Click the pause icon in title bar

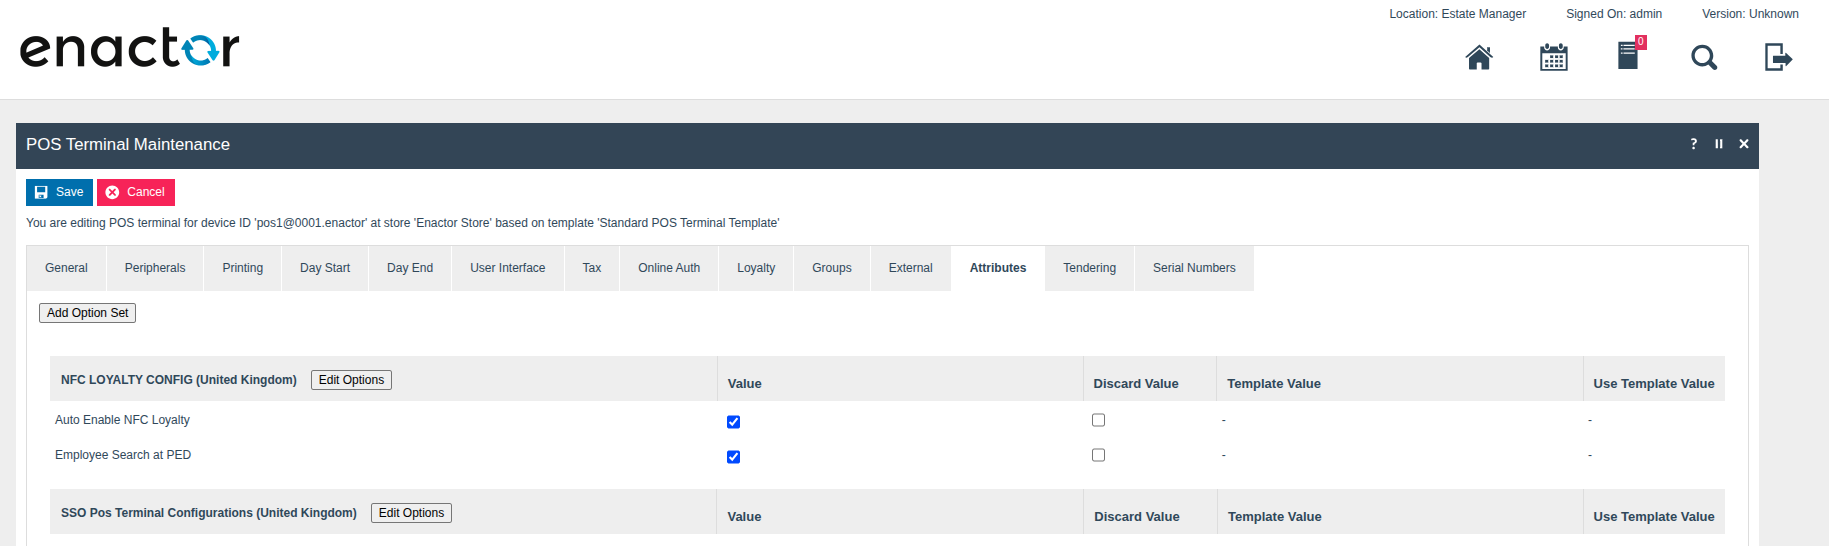click(1719, 144)
